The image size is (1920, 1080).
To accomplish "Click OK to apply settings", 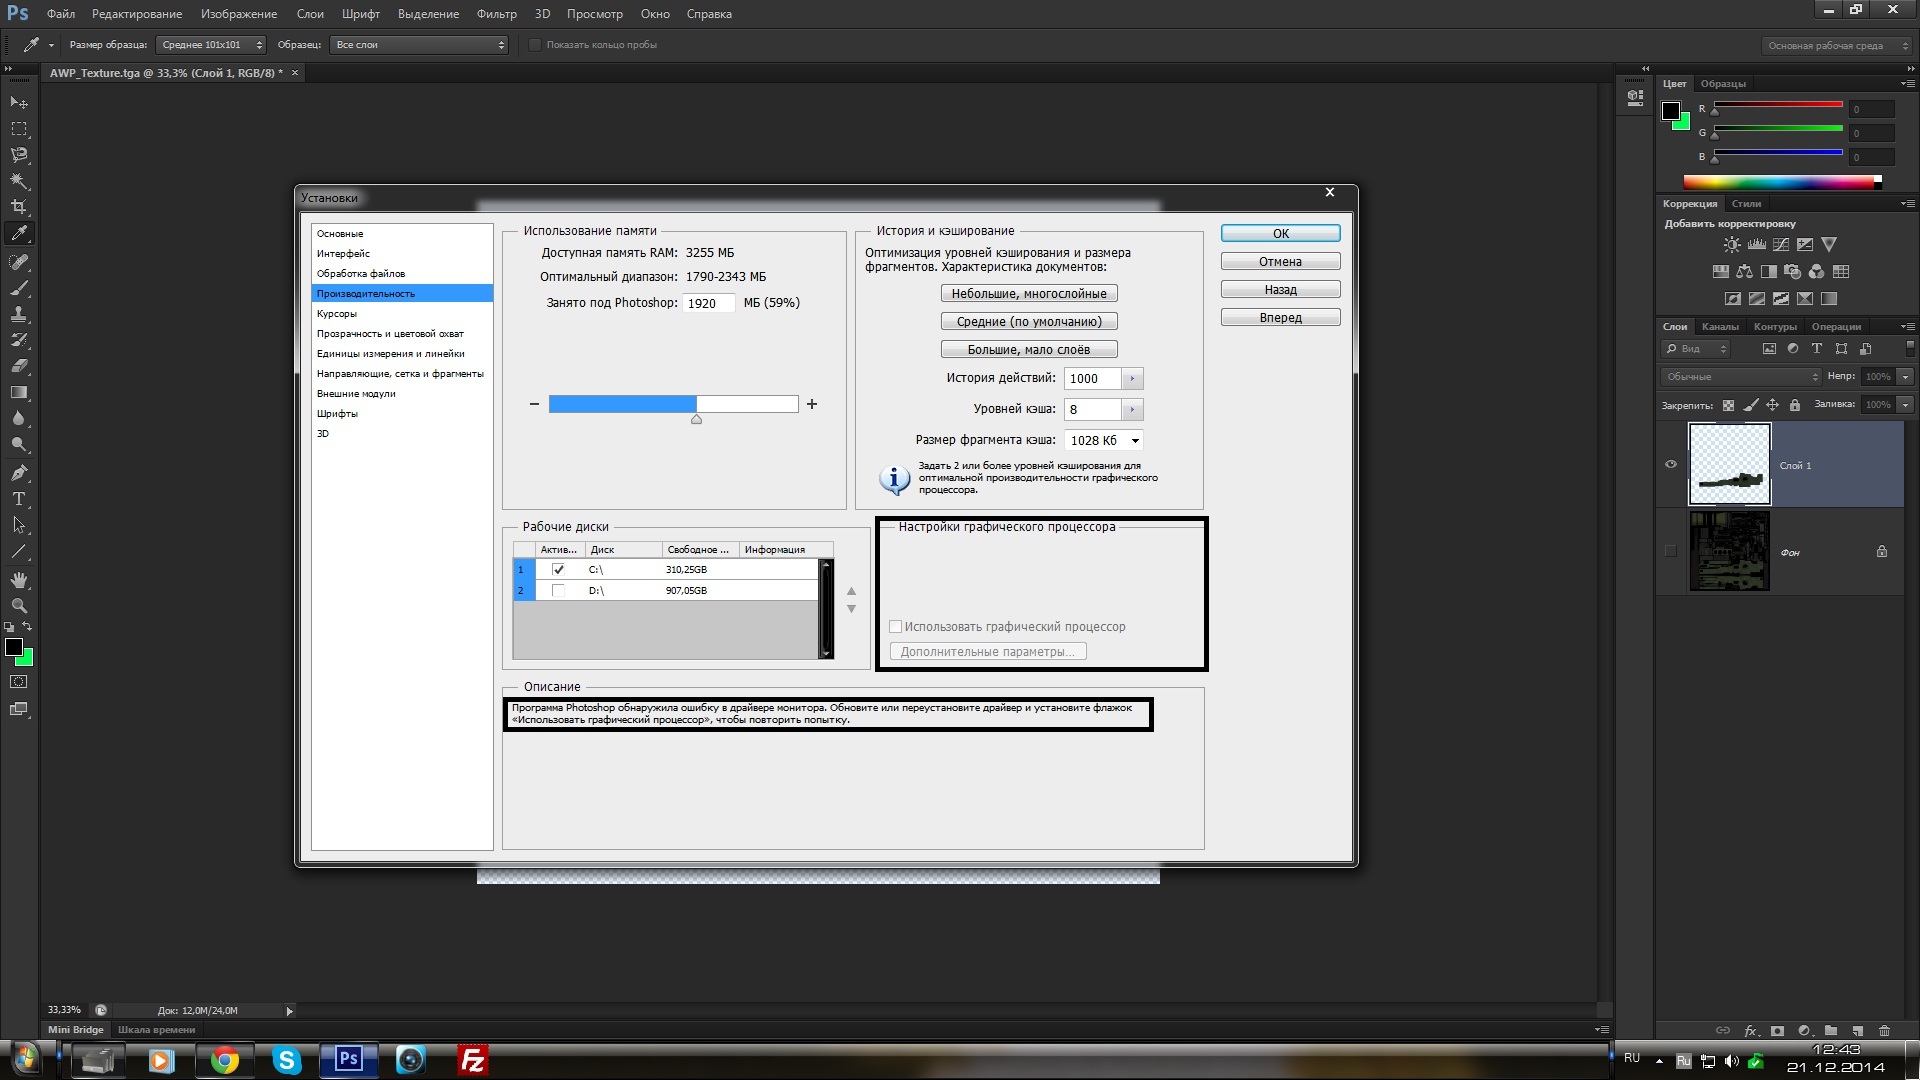I will click(1278, 233).
